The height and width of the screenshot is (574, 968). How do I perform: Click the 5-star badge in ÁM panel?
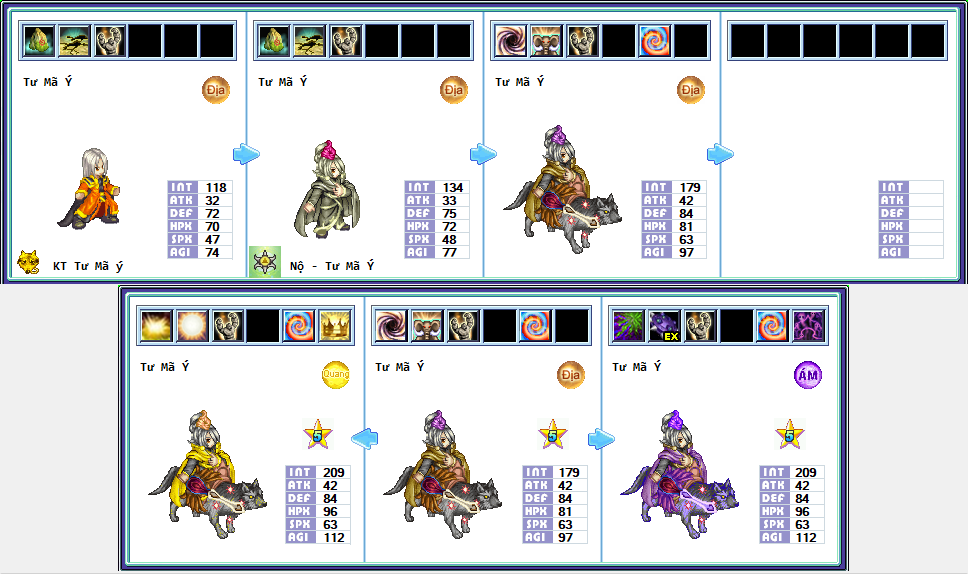pyautogui.click(x=790, y=435)
